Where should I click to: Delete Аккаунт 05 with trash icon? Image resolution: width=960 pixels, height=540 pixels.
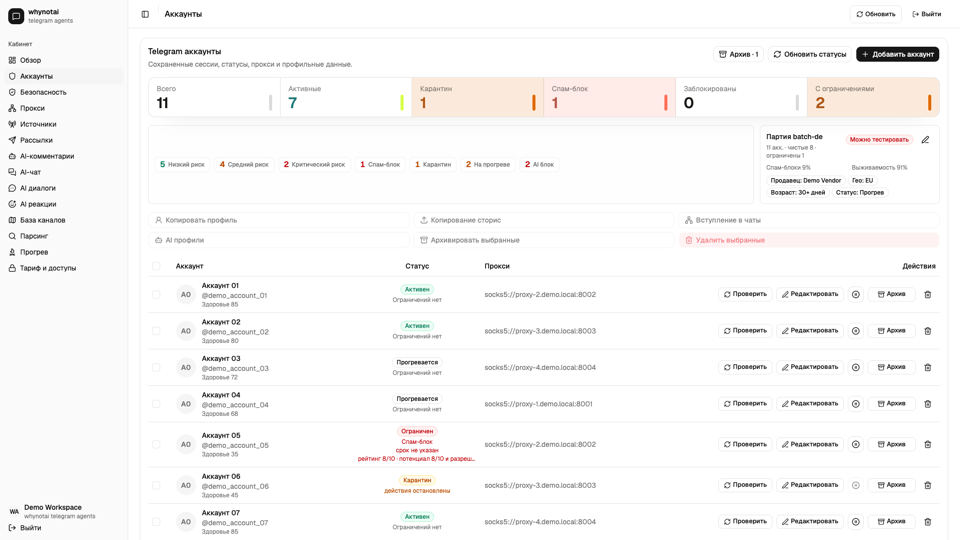[x=928, y=444]
